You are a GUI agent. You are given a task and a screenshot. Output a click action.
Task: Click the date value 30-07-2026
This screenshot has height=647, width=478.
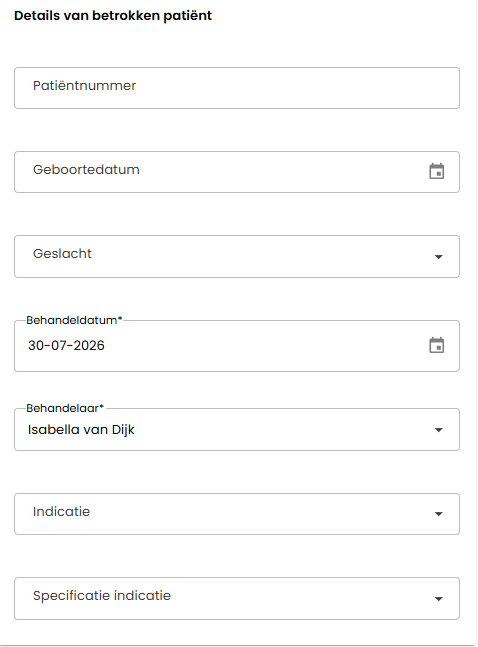click(x=66, y=345)
